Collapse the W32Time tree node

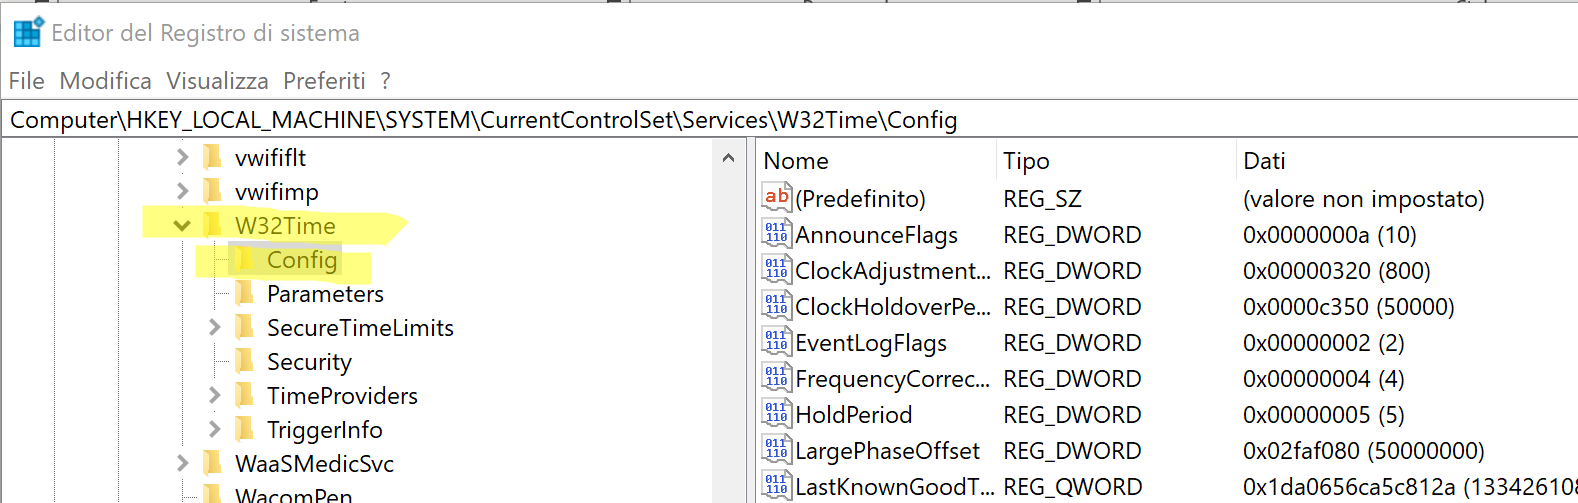[x=182, y=226]
